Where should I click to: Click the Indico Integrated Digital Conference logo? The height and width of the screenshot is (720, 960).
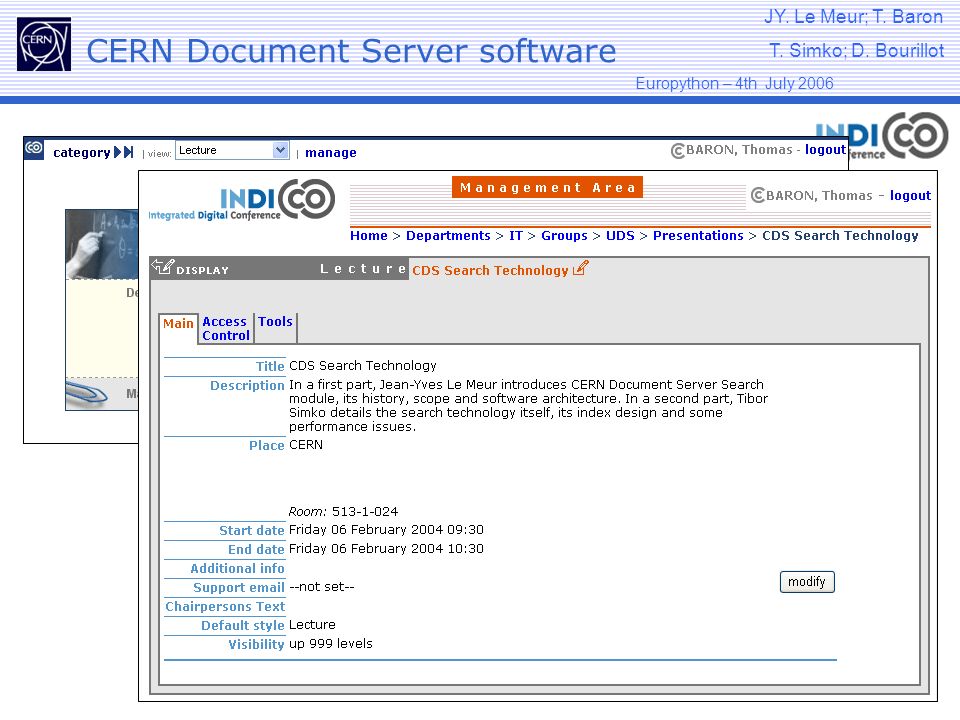point(242,200)
